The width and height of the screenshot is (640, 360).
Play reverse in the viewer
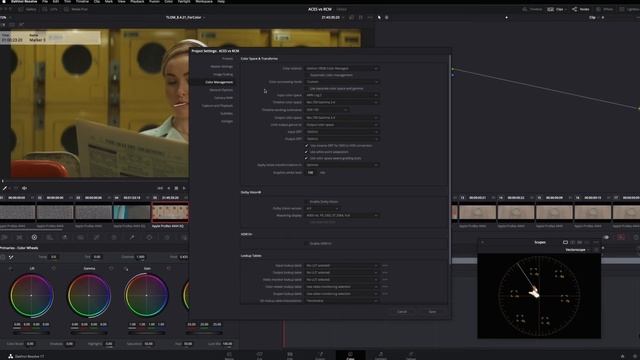[168, 188]
